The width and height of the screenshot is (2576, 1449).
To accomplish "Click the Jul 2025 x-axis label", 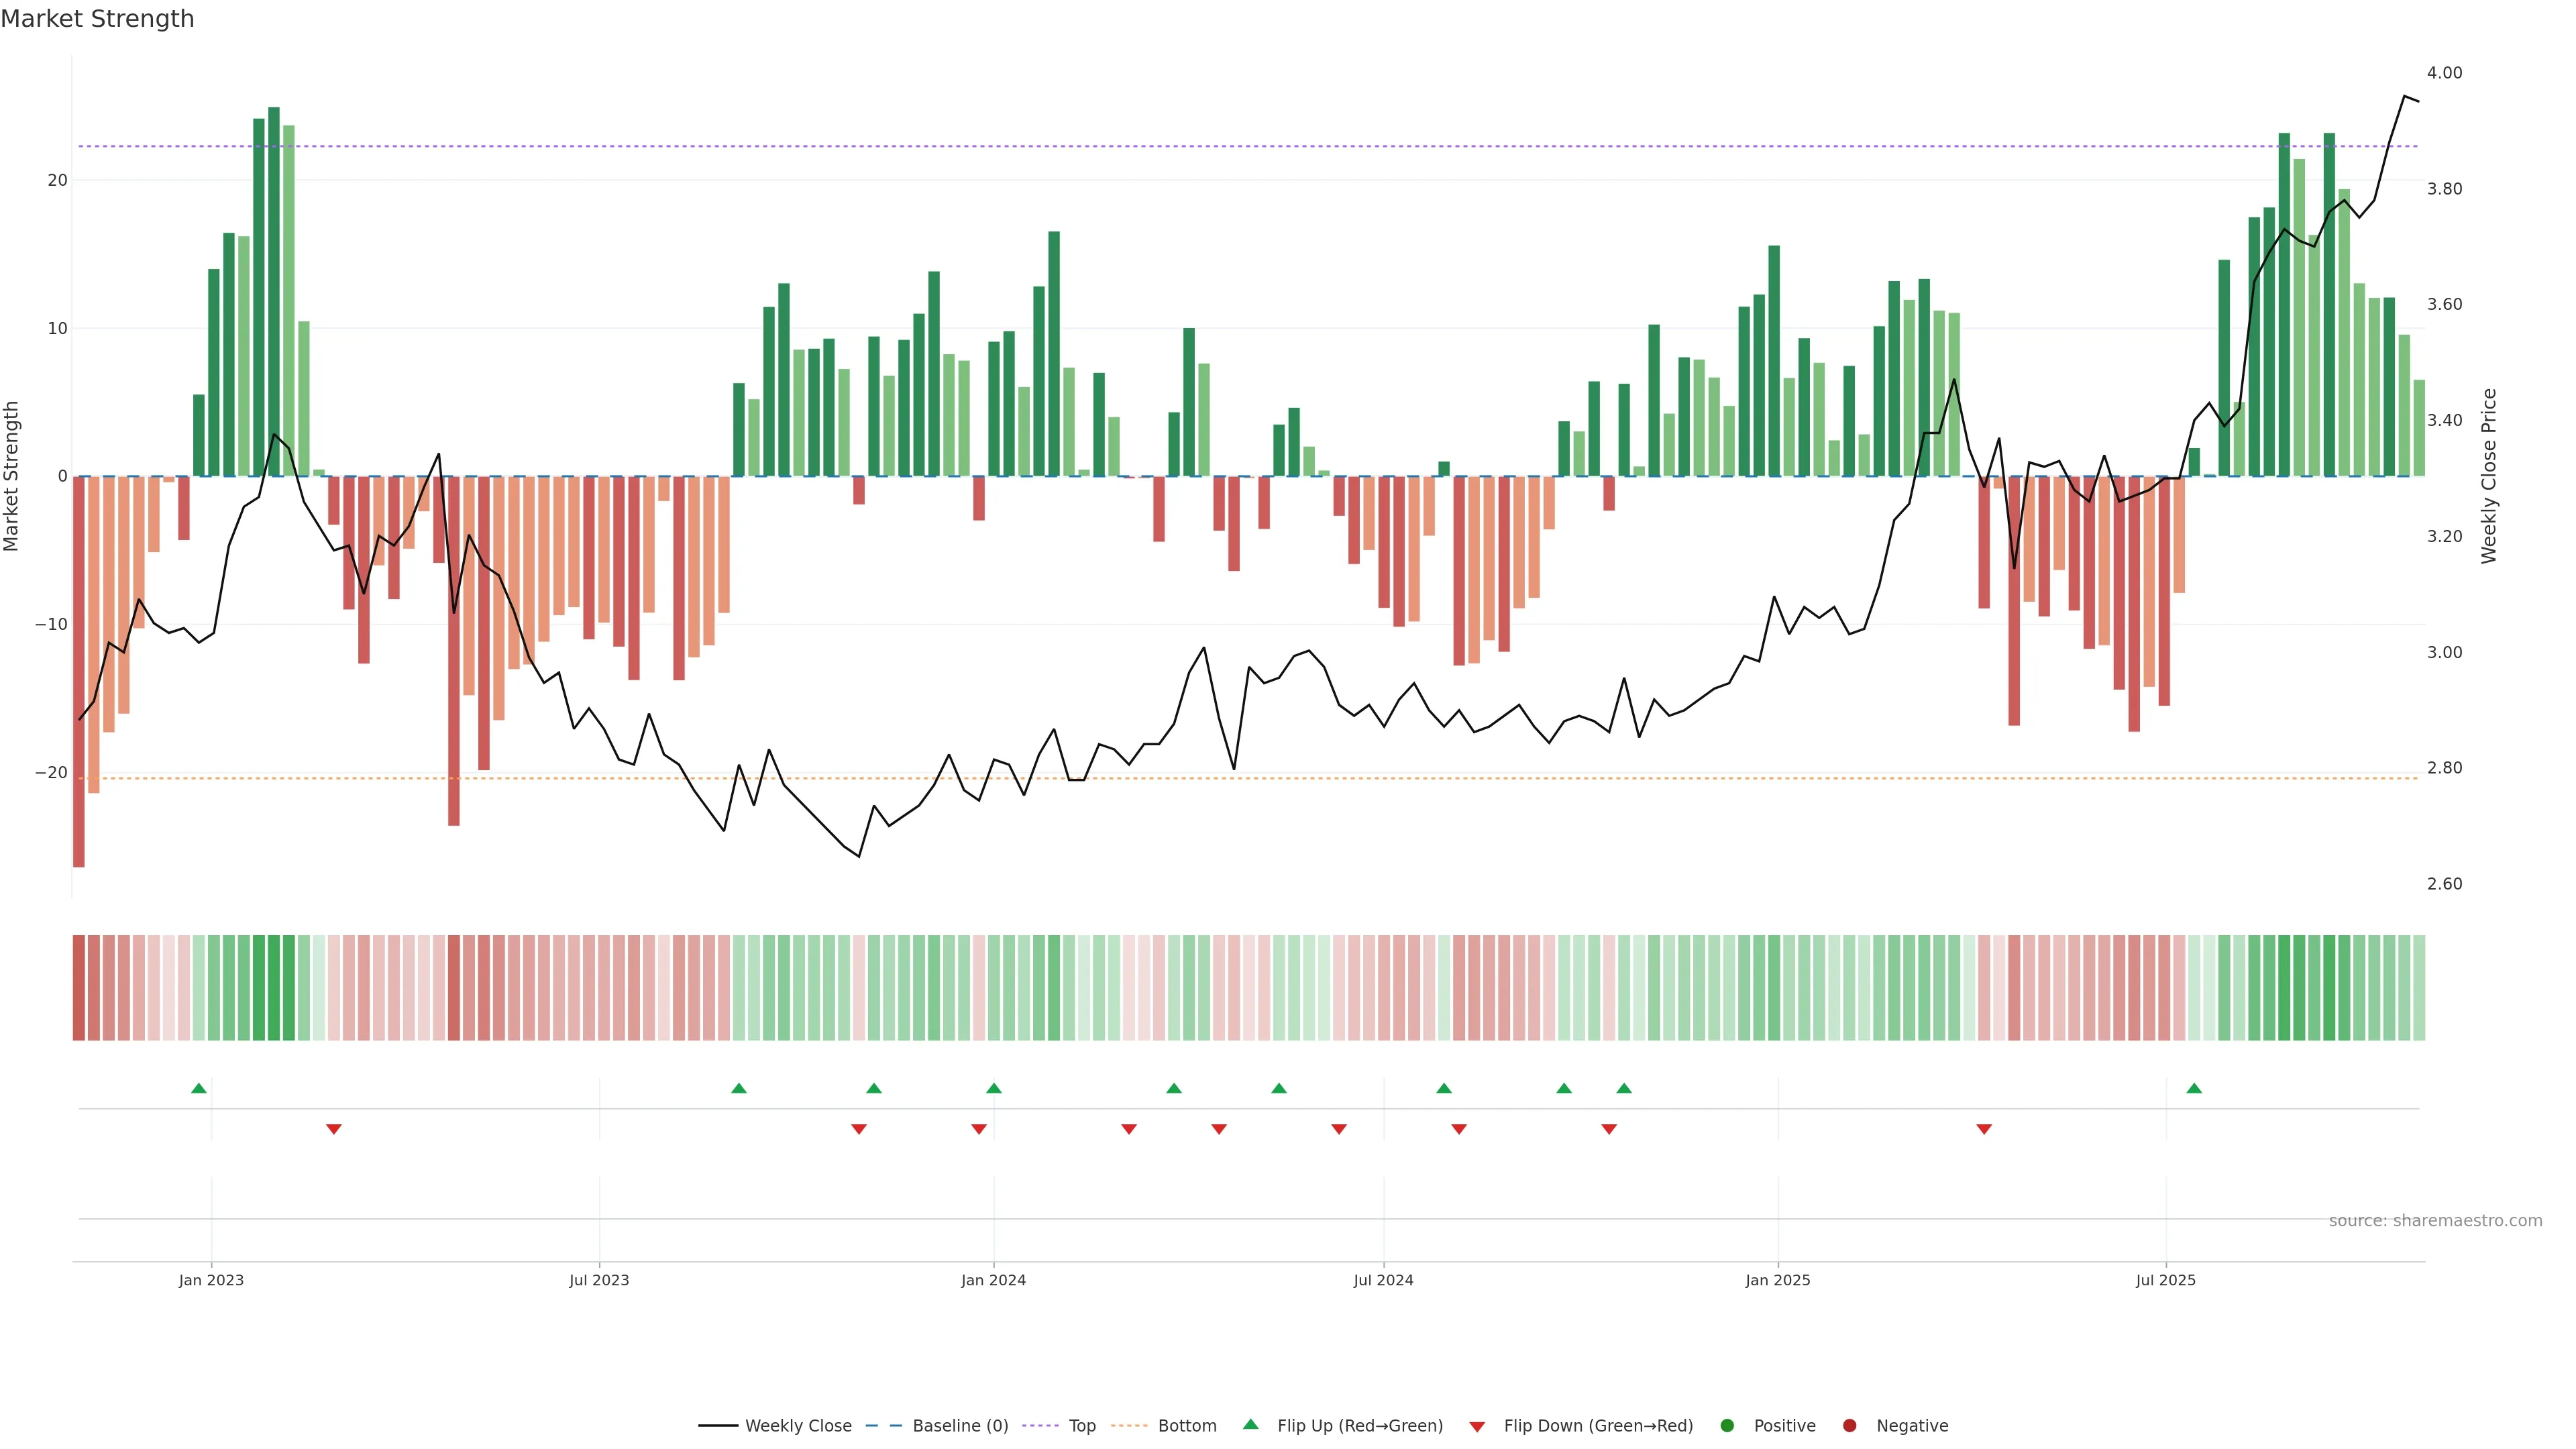I will (2165, 1280).
